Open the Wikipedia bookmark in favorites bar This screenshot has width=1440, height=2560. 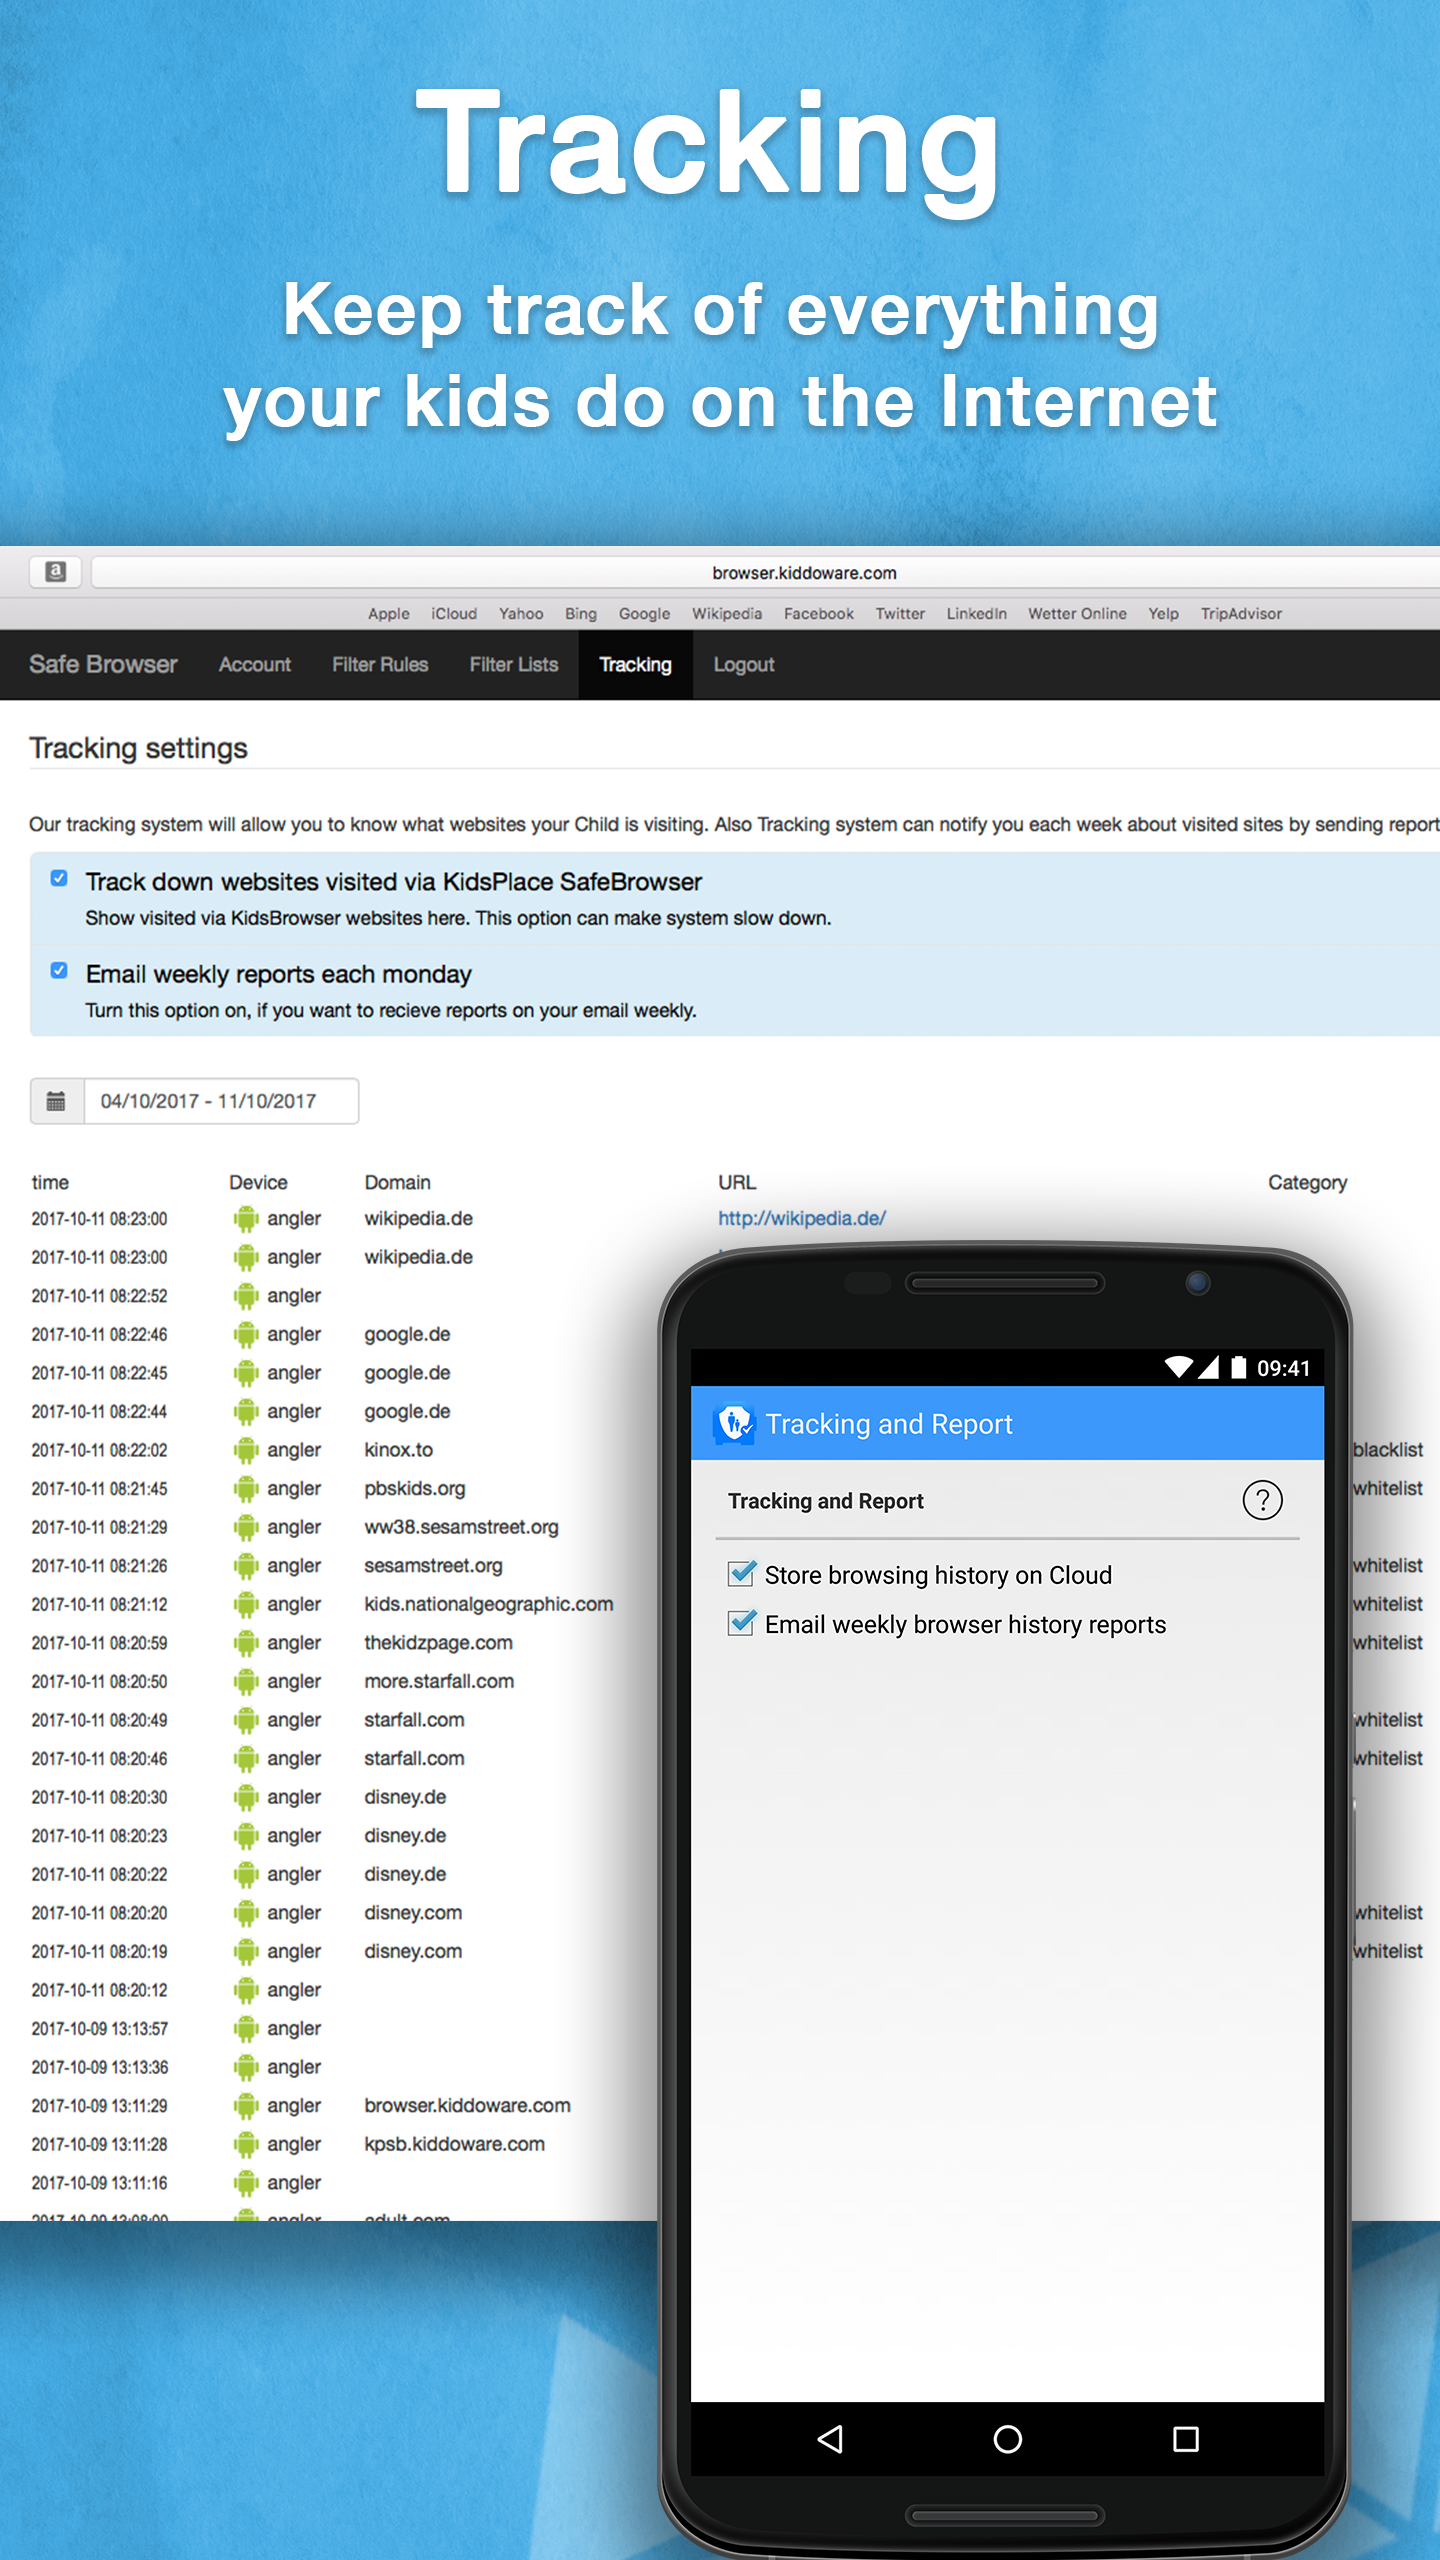(x=726, y=614)
